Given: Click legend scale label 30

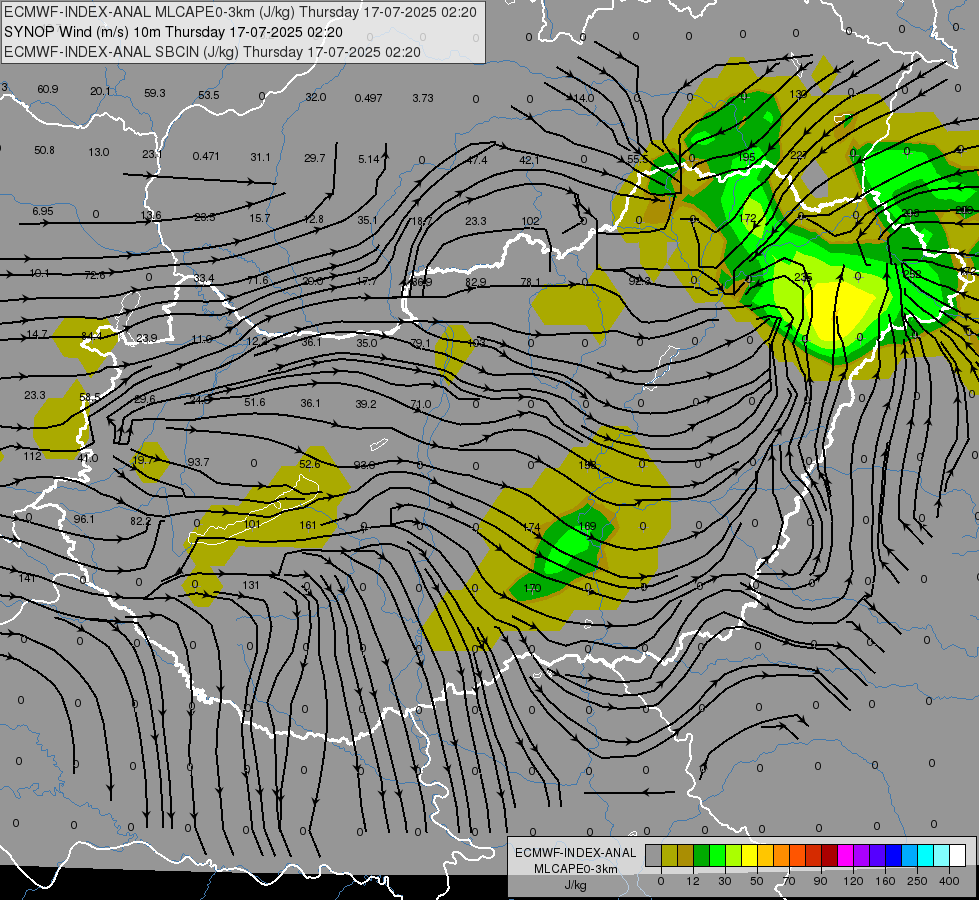Looking at the screenshot, I should [x=725, y=881].
